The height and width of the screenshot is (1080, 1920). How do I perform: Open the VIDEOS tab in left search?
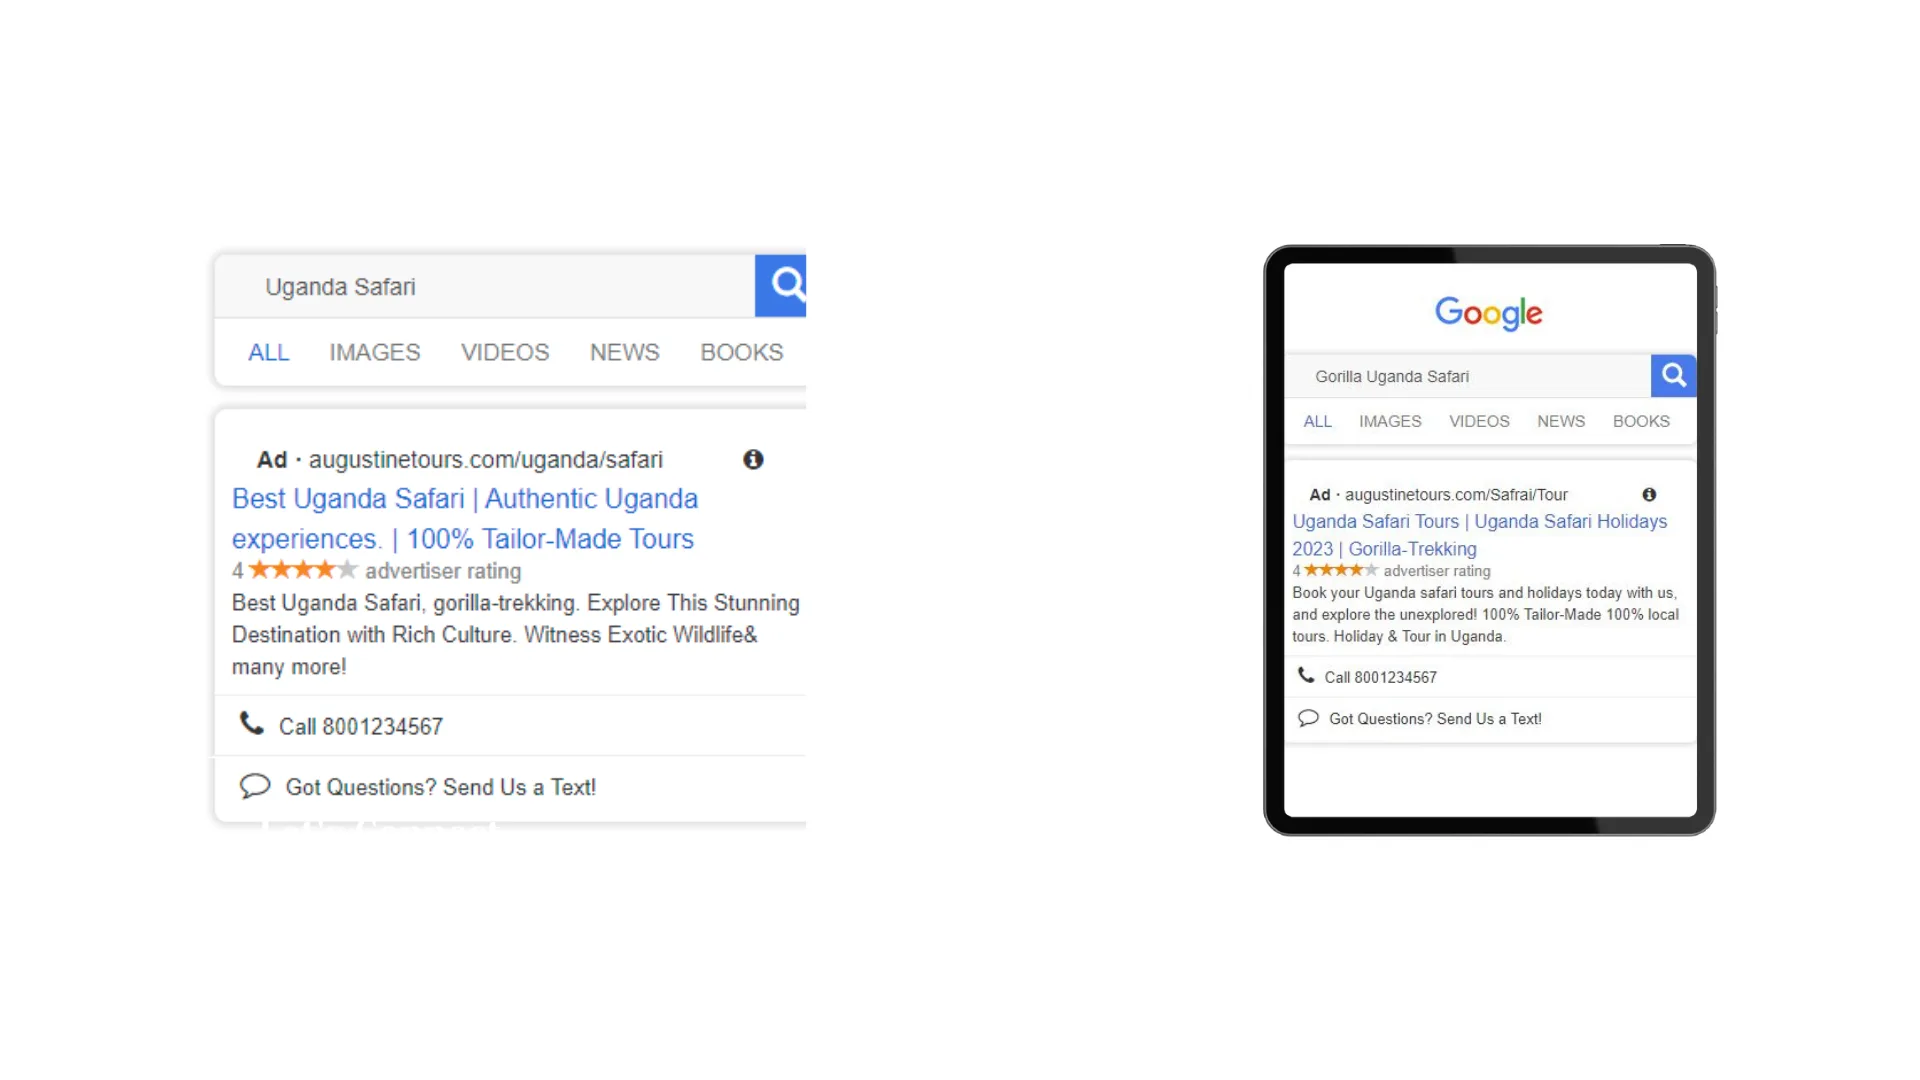click(505, 352)
